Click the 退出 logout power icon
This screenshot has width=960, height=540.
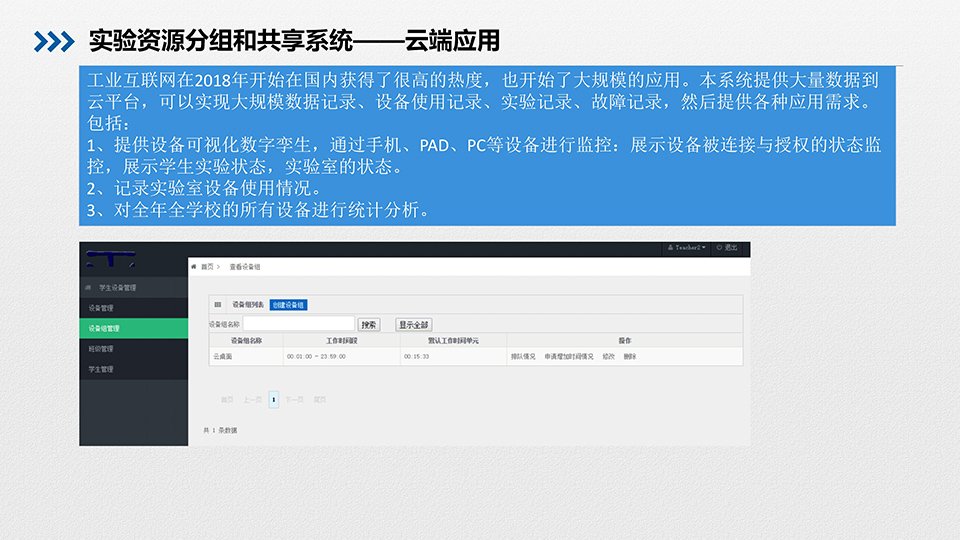(719, 247)
